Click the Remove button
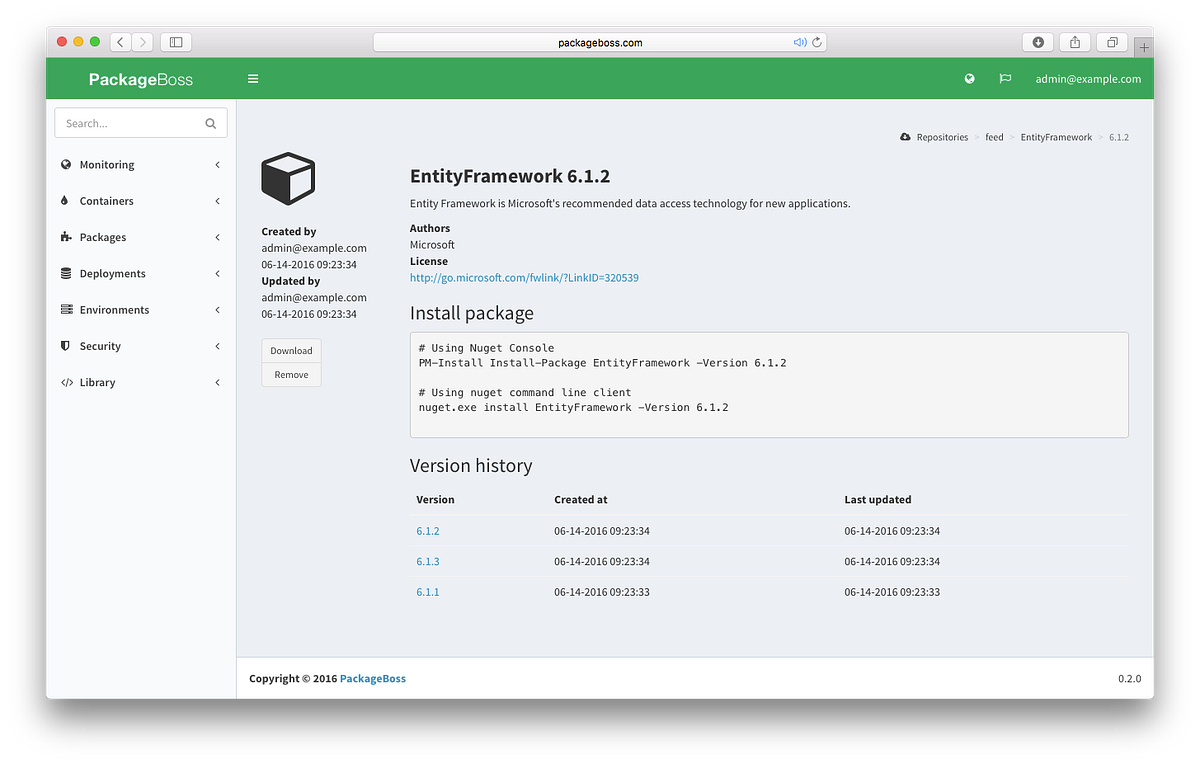 point(291,375)
